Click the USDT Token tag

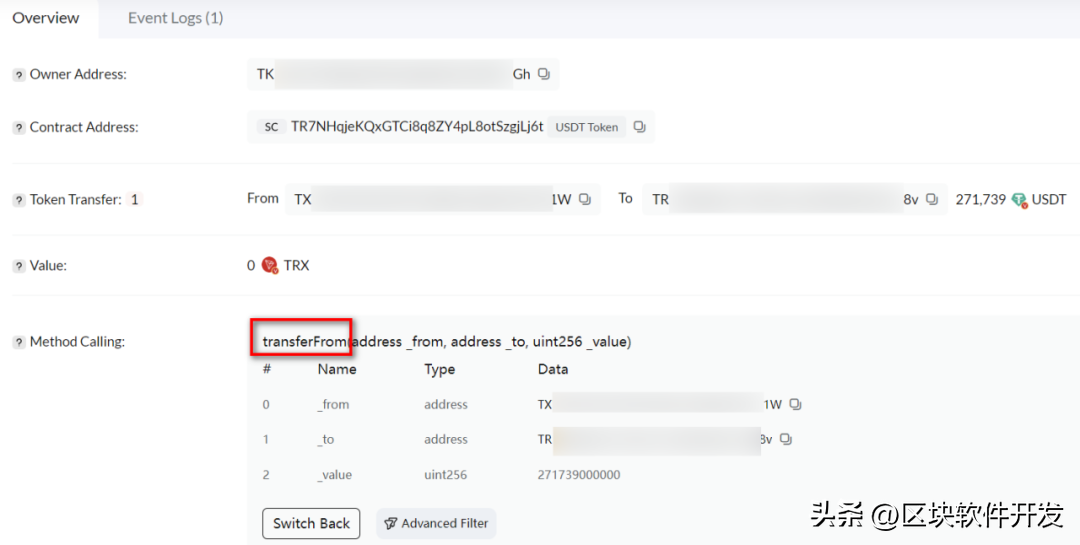587,127
